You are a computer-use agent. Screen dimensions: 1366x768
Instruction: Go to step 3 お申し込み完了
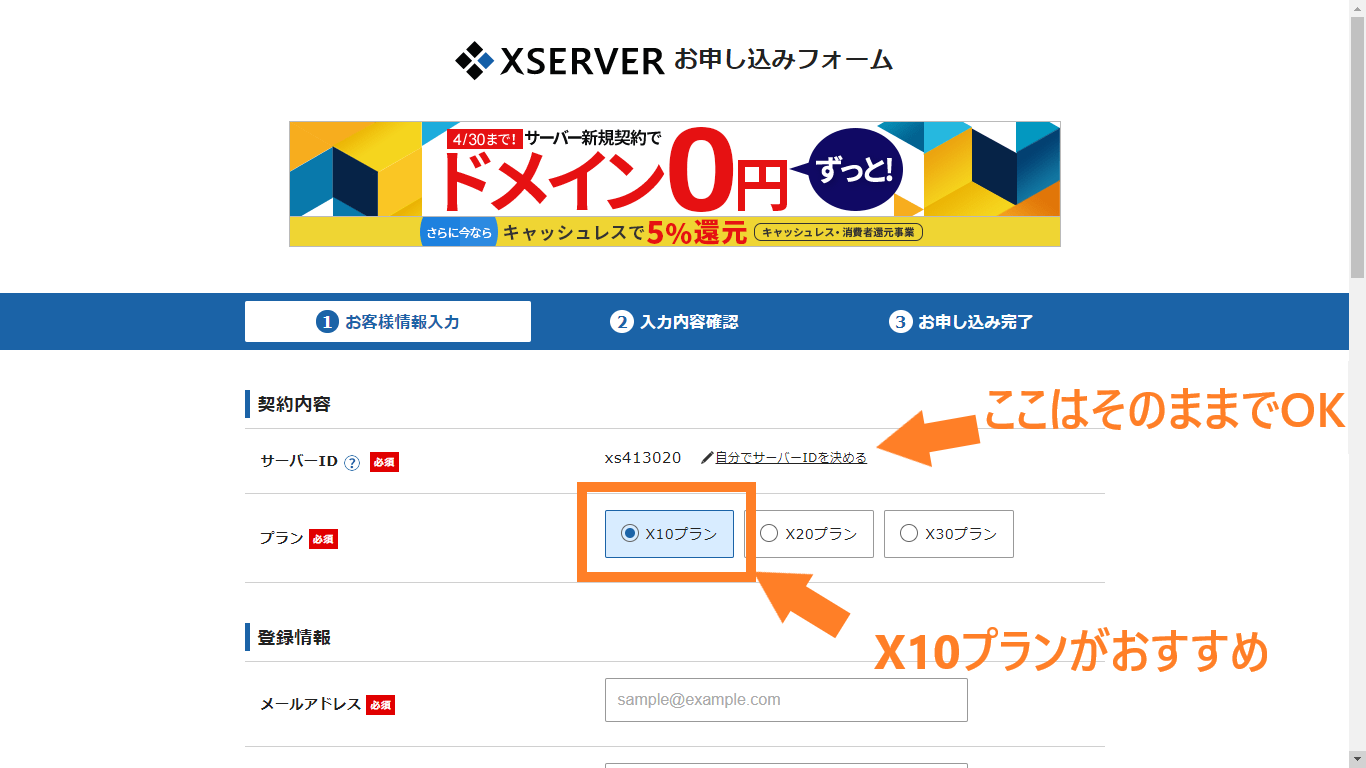click(961, 322)
